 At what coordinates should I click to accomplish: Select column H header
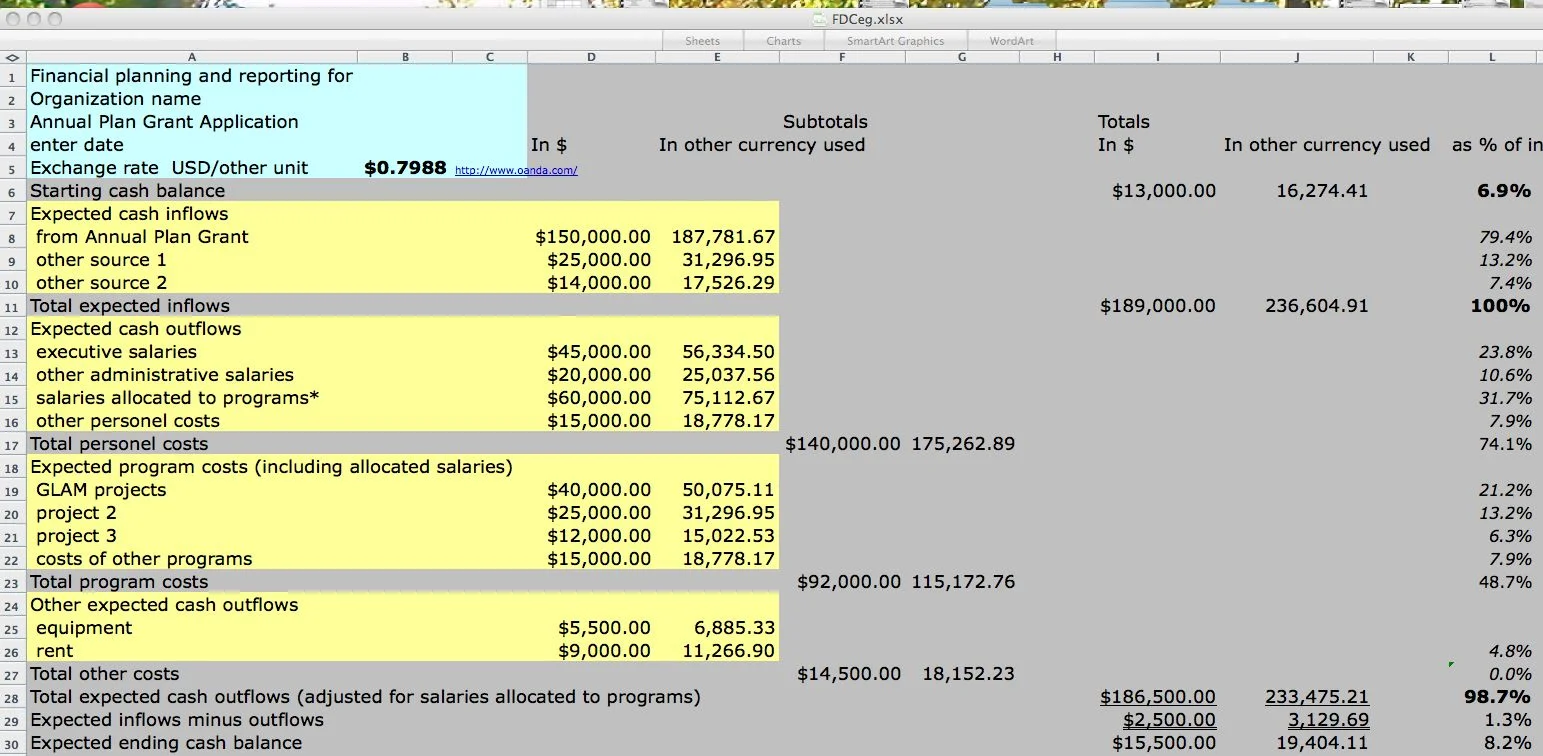click(x=1057, y=57)
